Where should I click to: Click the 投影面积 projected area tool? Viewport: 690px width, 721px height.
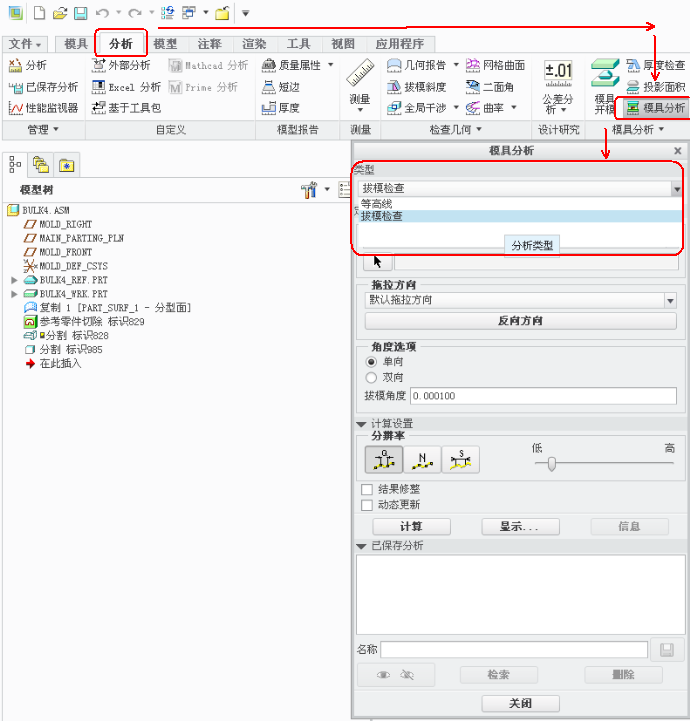(x=656, y=86)
